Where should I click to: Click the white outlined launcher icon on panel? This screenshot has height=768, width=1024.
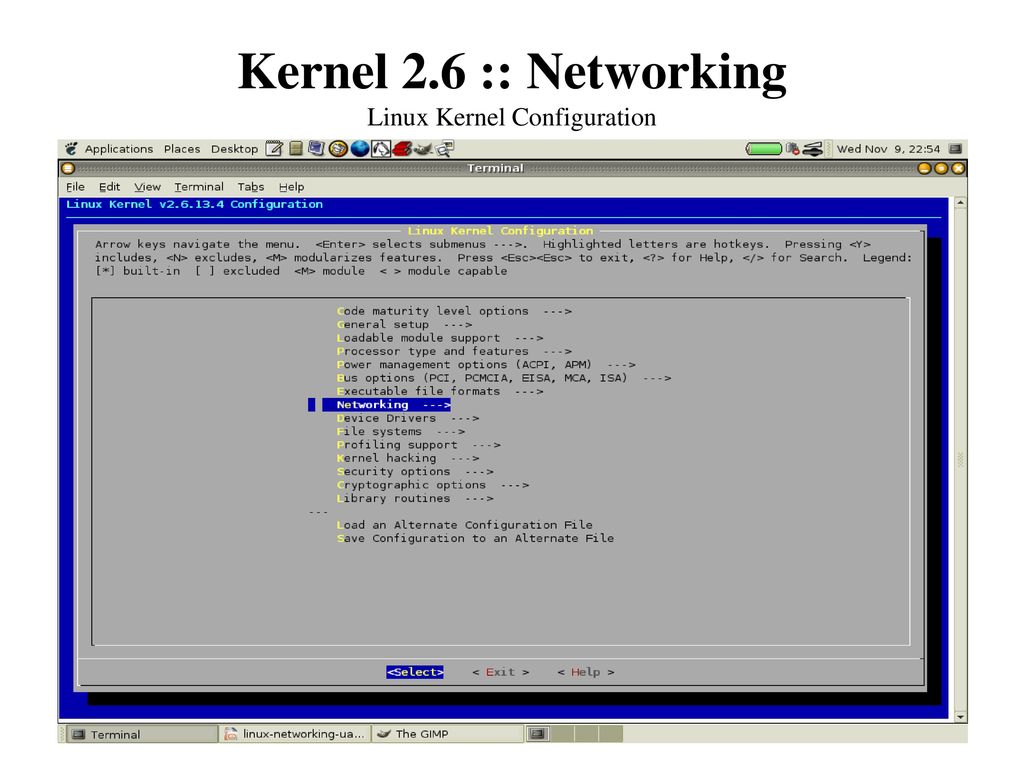tap(381, 149)
